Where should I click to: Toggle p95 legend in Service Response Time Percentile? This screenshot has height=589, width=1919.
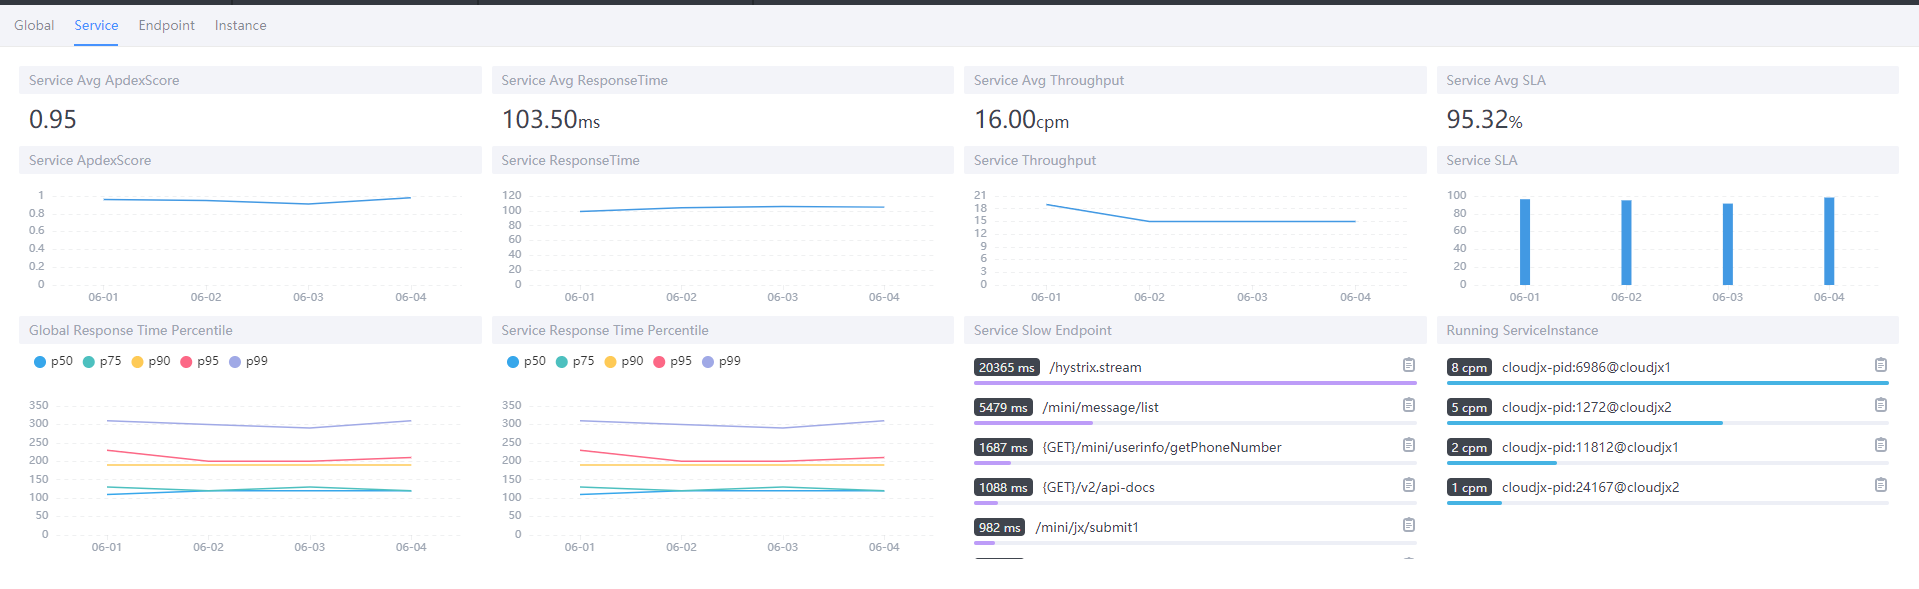[672, 361]
